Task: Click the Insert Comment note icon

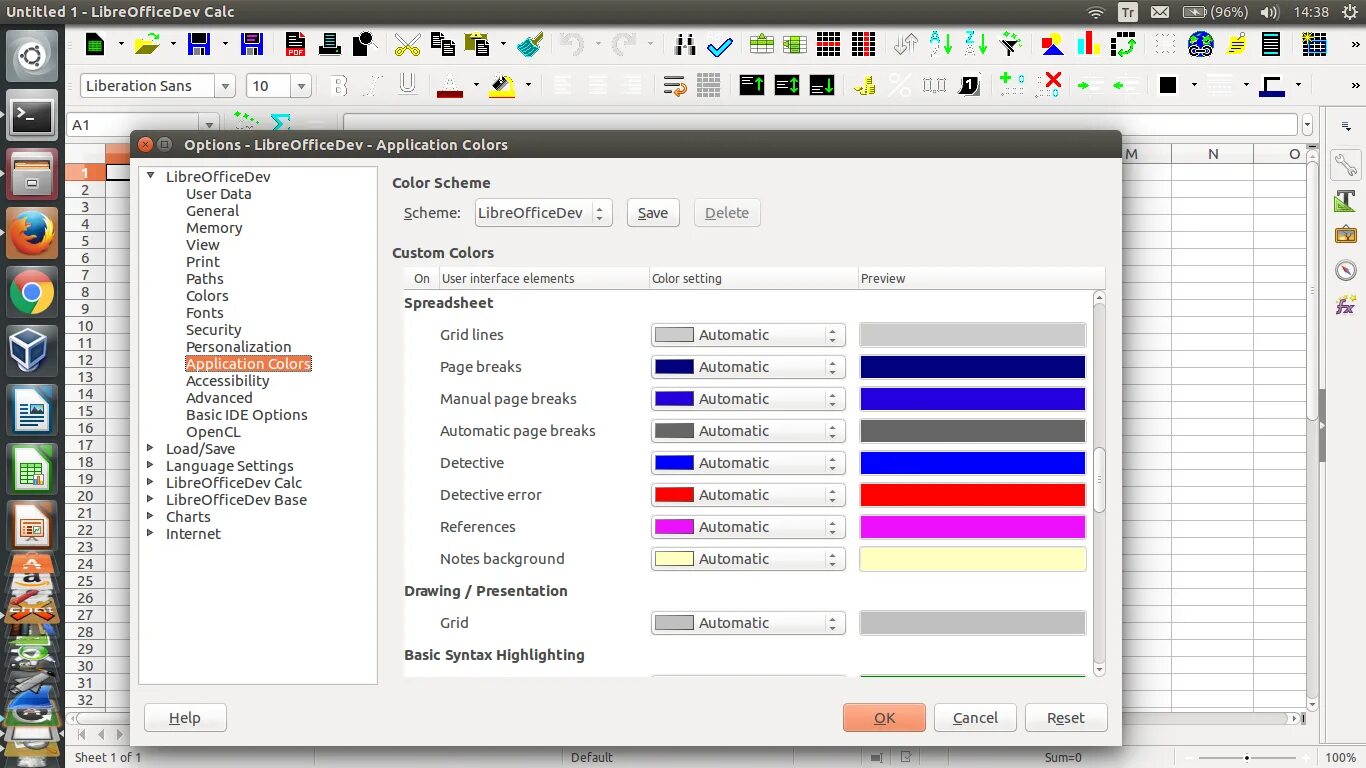Action: (1237, 44)
